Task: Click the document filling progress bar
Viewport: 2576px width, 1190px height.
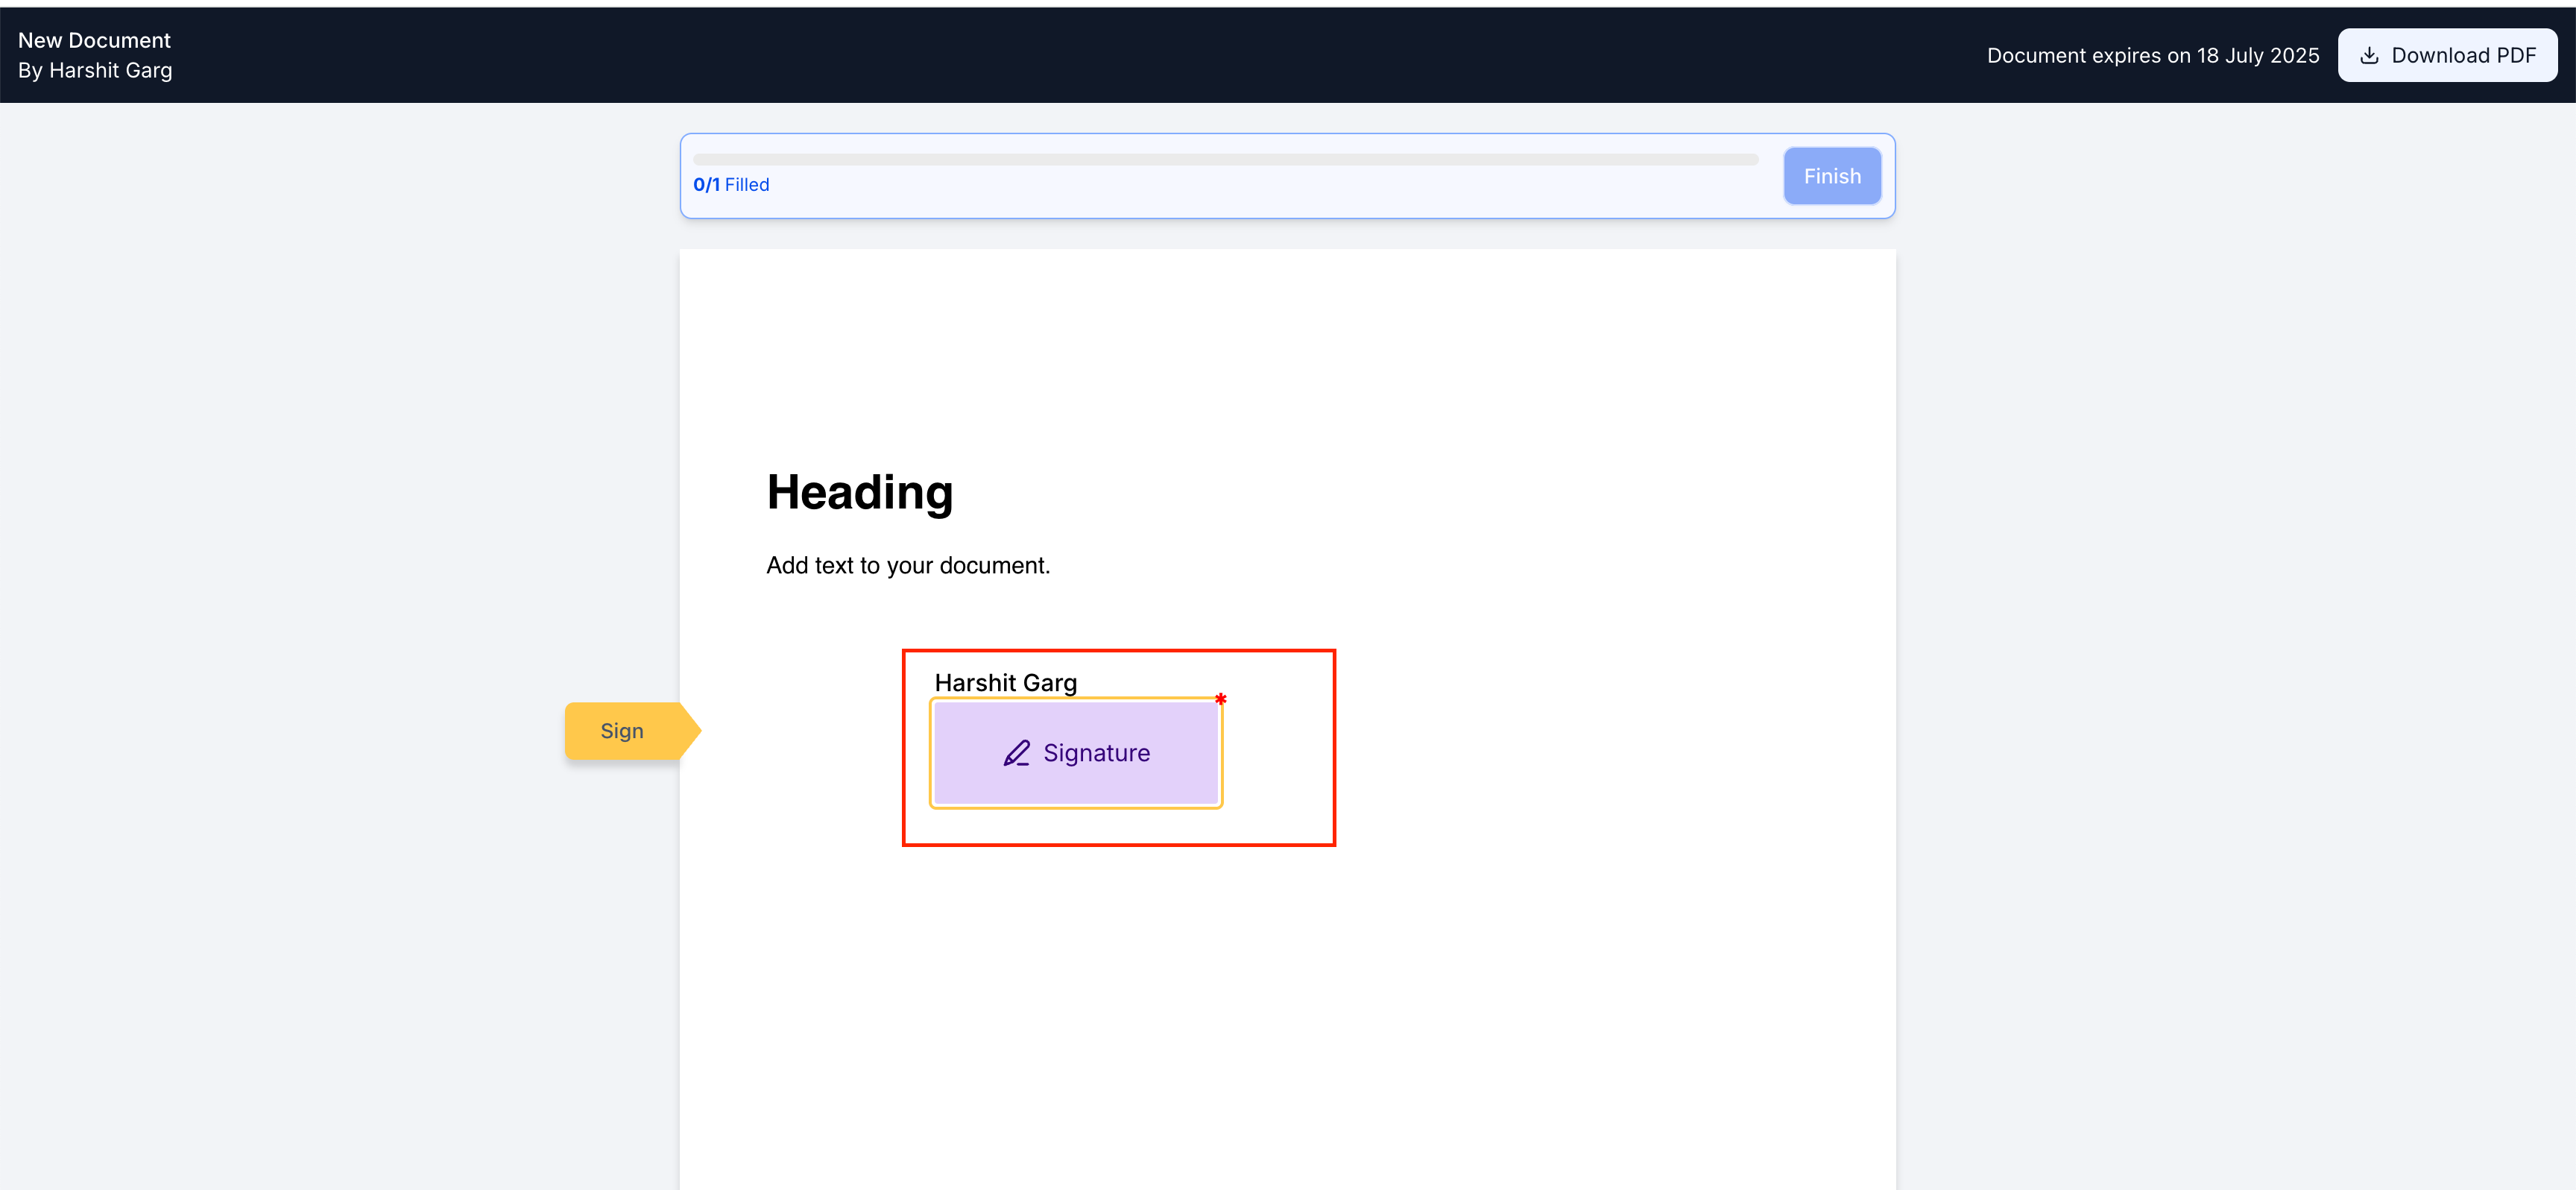Action: click(1225, 160)
